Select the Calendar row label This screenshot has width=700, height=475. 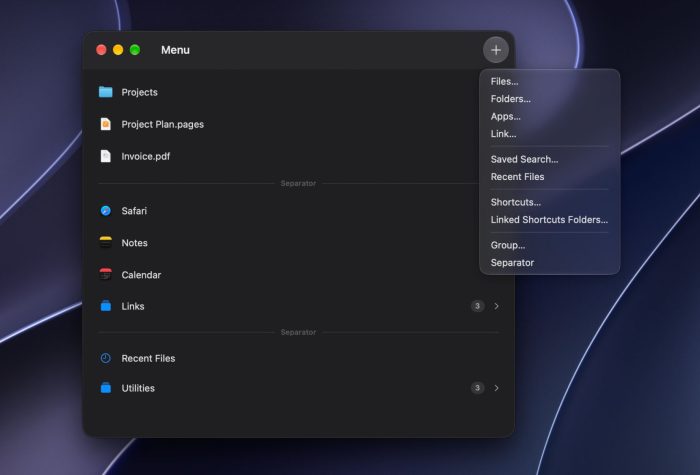141,275
